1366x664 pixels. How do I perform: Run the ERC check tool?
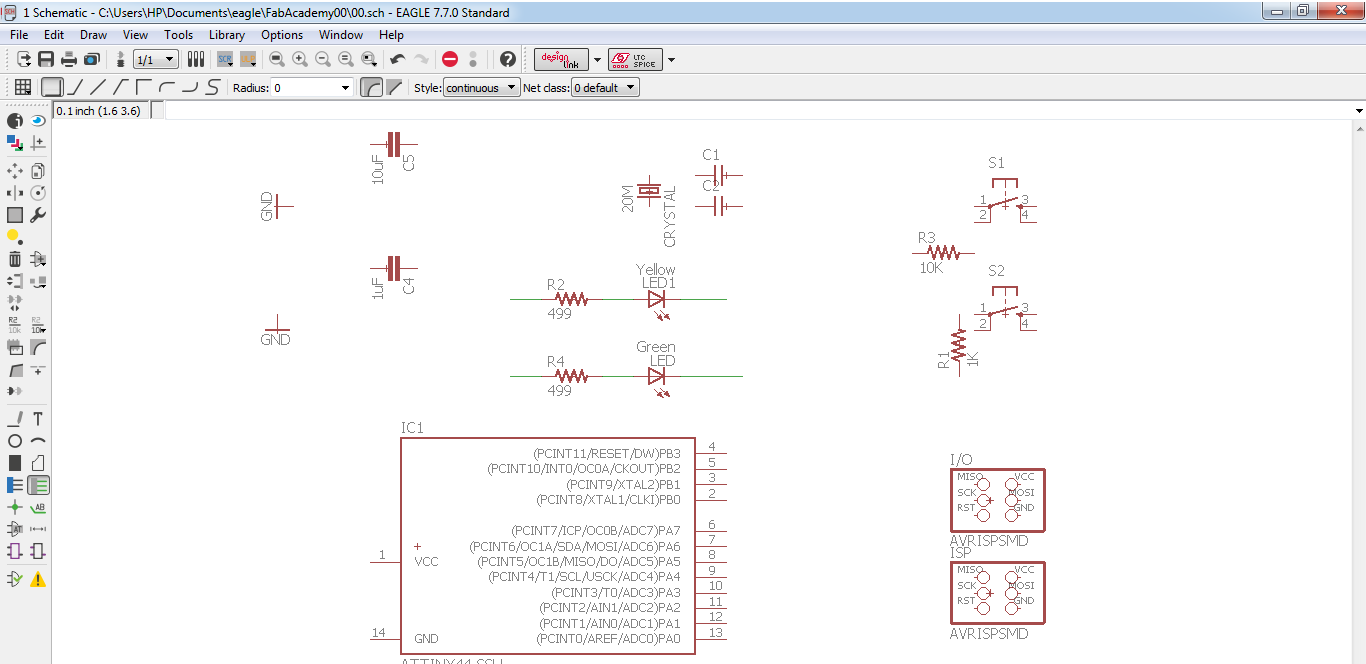coord(15,579)
